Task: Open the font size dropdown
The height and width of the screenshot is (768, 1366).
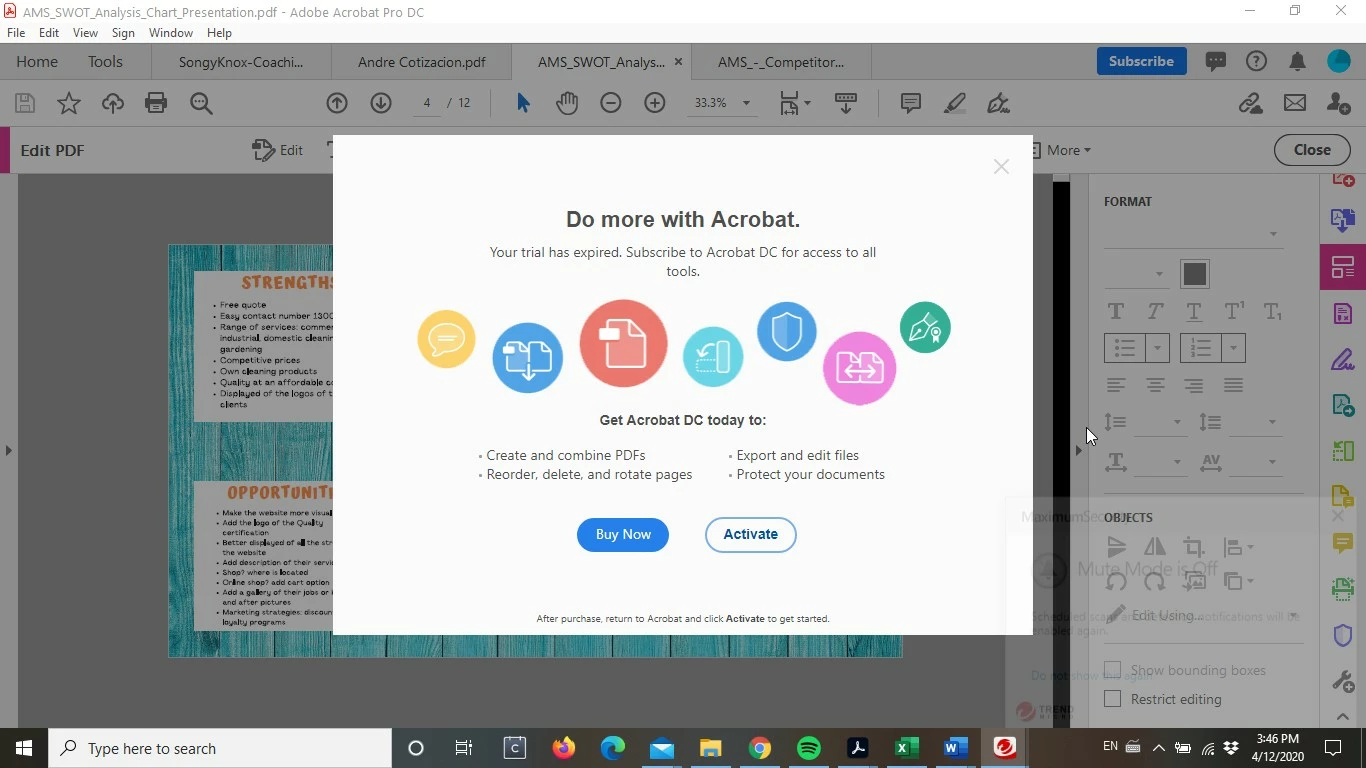Action: [1159, 274]
